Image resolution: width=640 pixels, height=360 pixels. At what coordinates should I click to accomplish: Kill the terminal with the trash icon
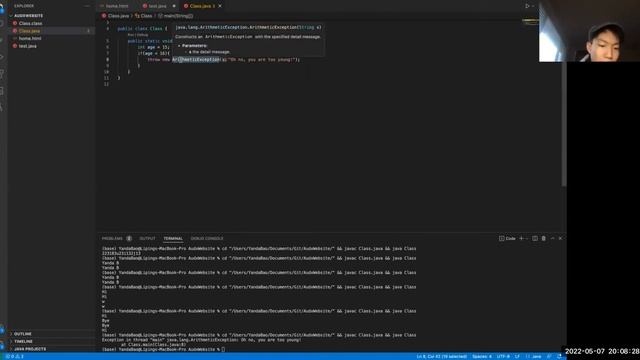click(x=544, y=238)
